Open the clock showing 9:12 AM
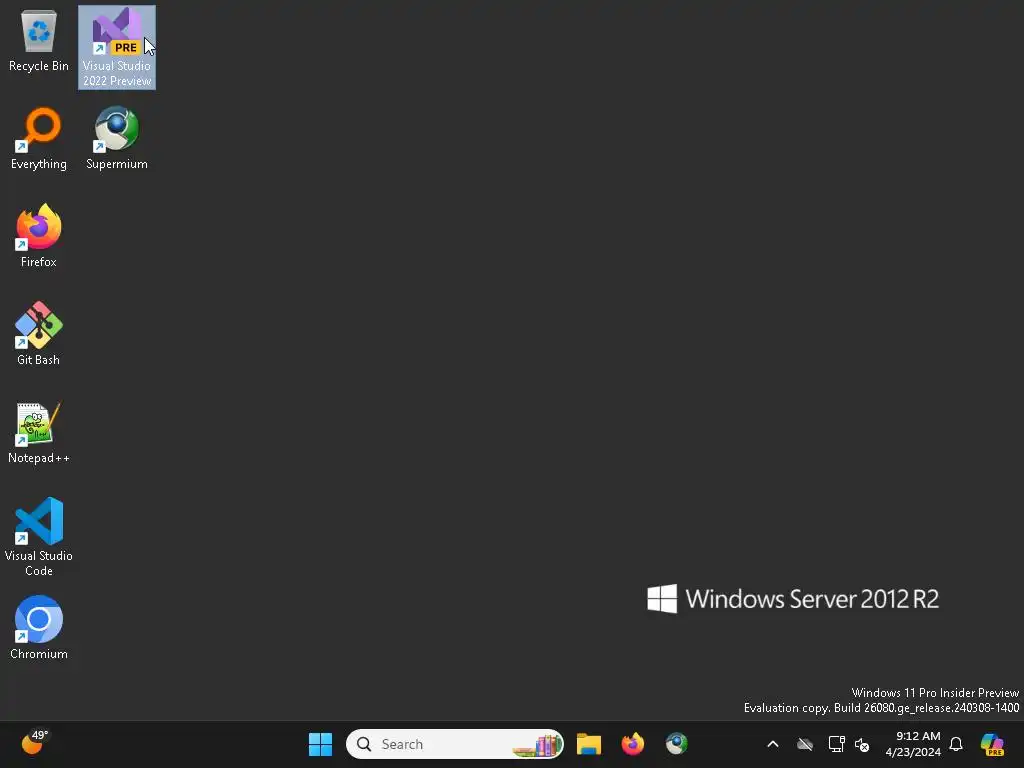Screen dimensions: 1024x768 click(913, 744)
